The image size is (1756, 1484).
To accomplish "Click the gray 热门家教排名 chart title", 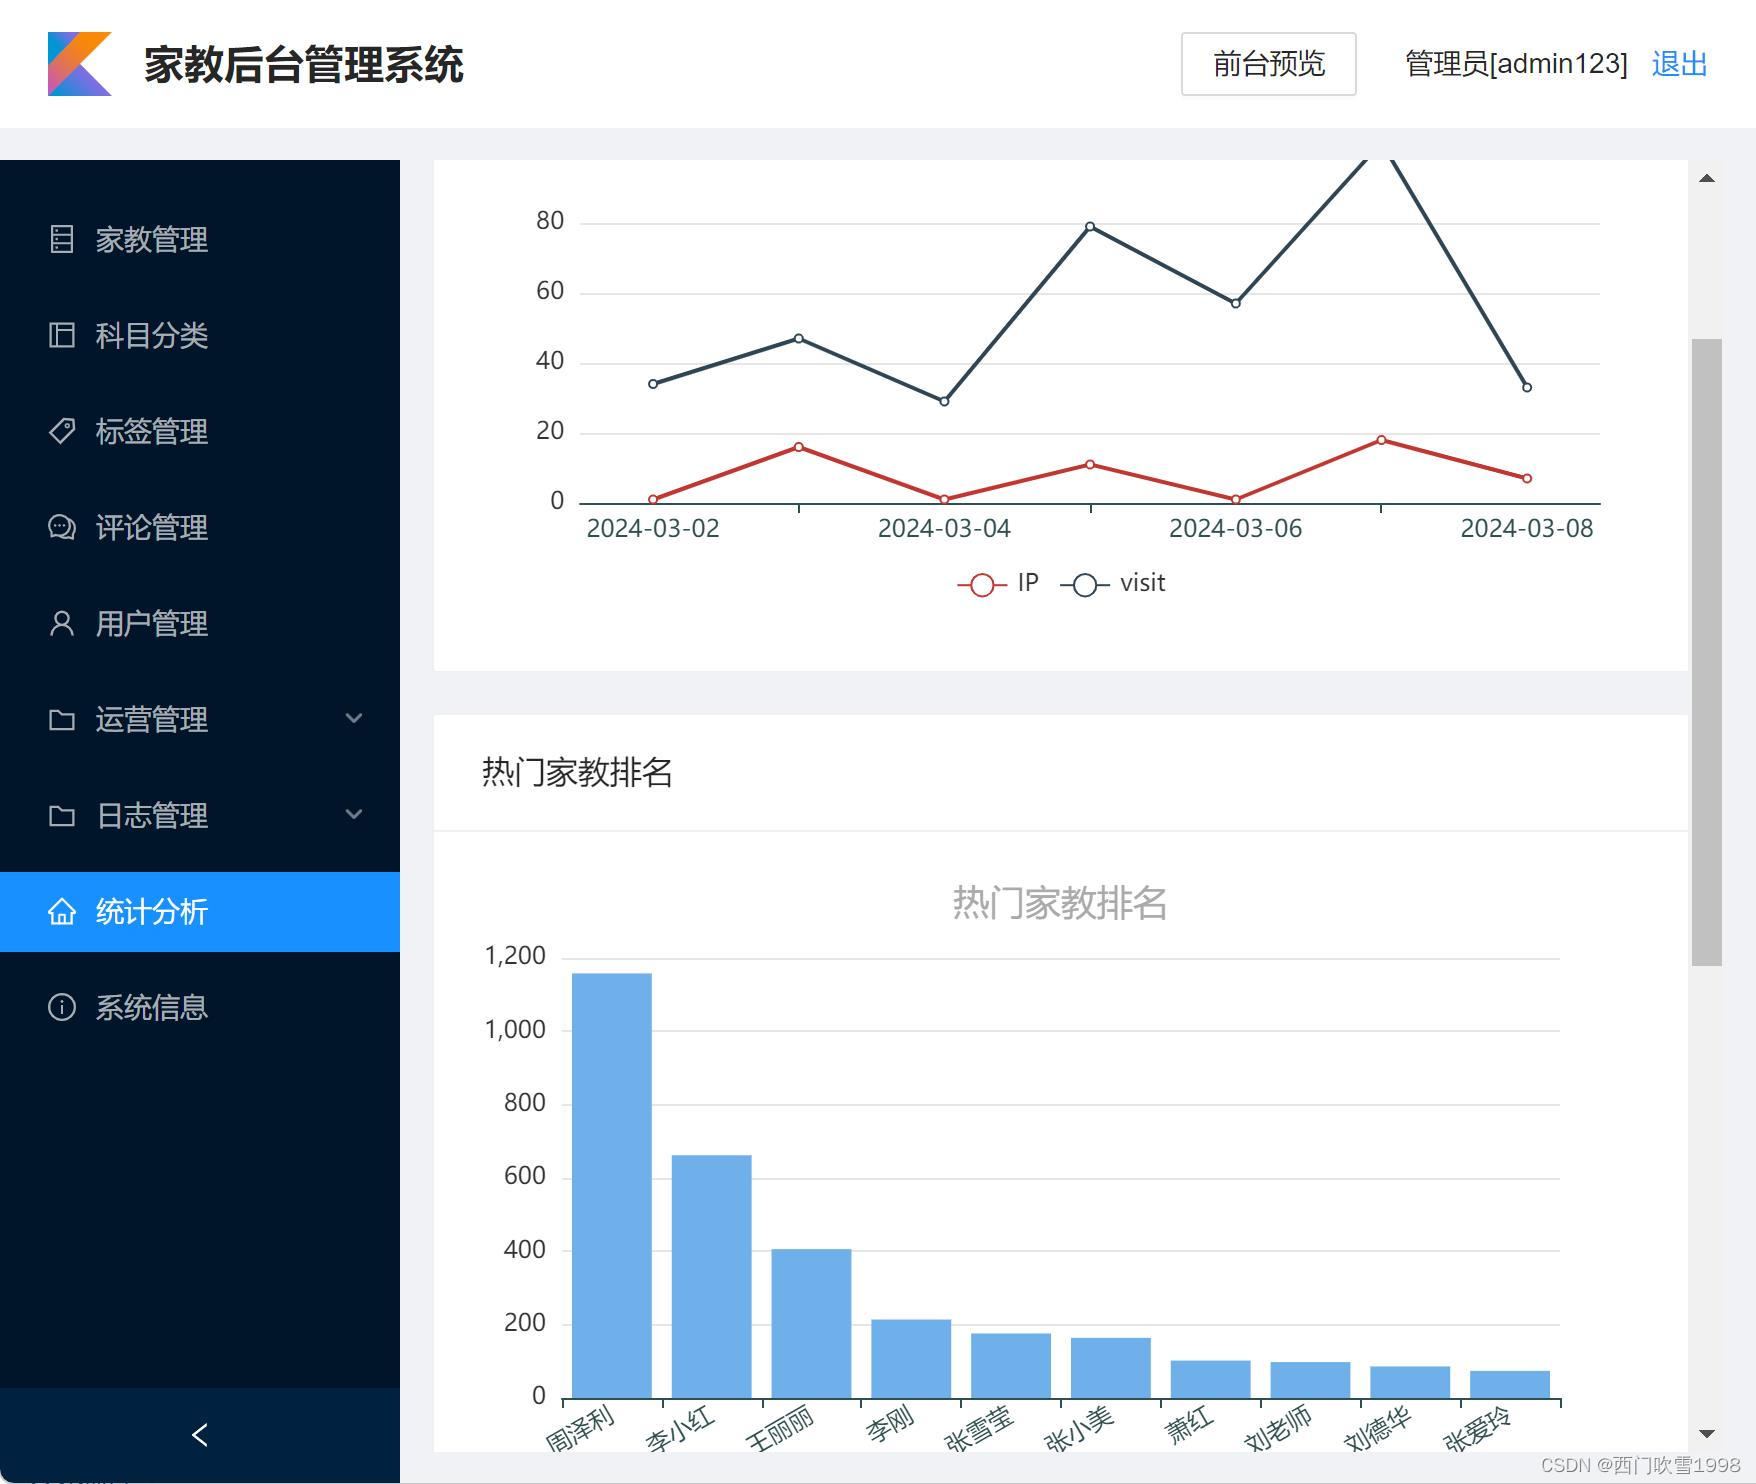I will pos(1060,903).
